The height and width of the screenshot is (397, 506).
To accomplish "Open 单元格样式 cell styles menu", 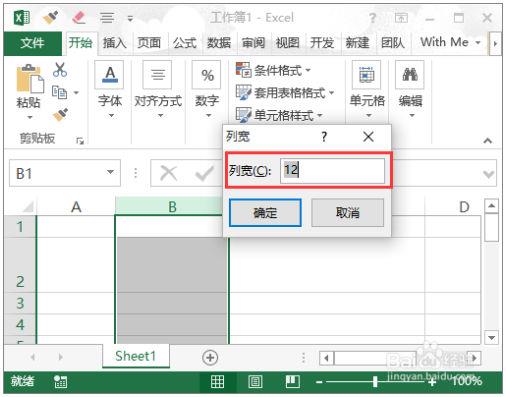I will (x=279, y=115).
